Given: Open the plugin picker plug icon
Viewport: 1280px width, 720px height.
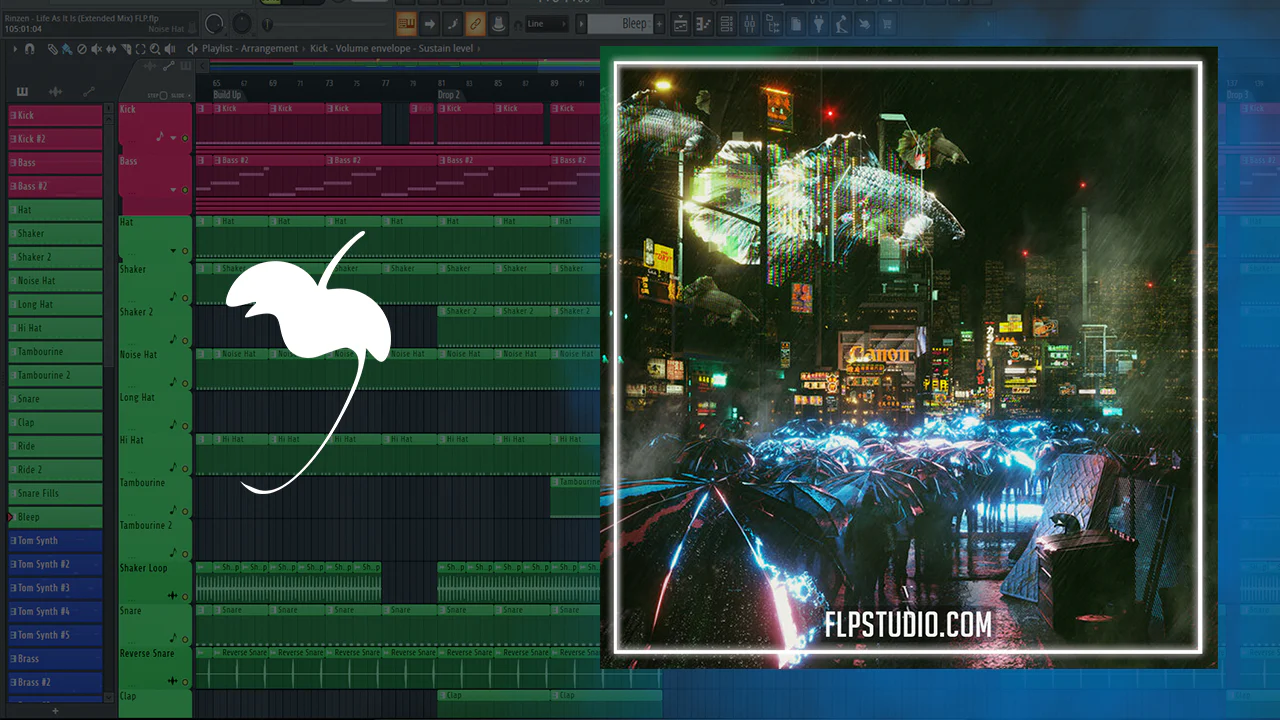Looking at the screenshot, I should [x=818, y=23].
